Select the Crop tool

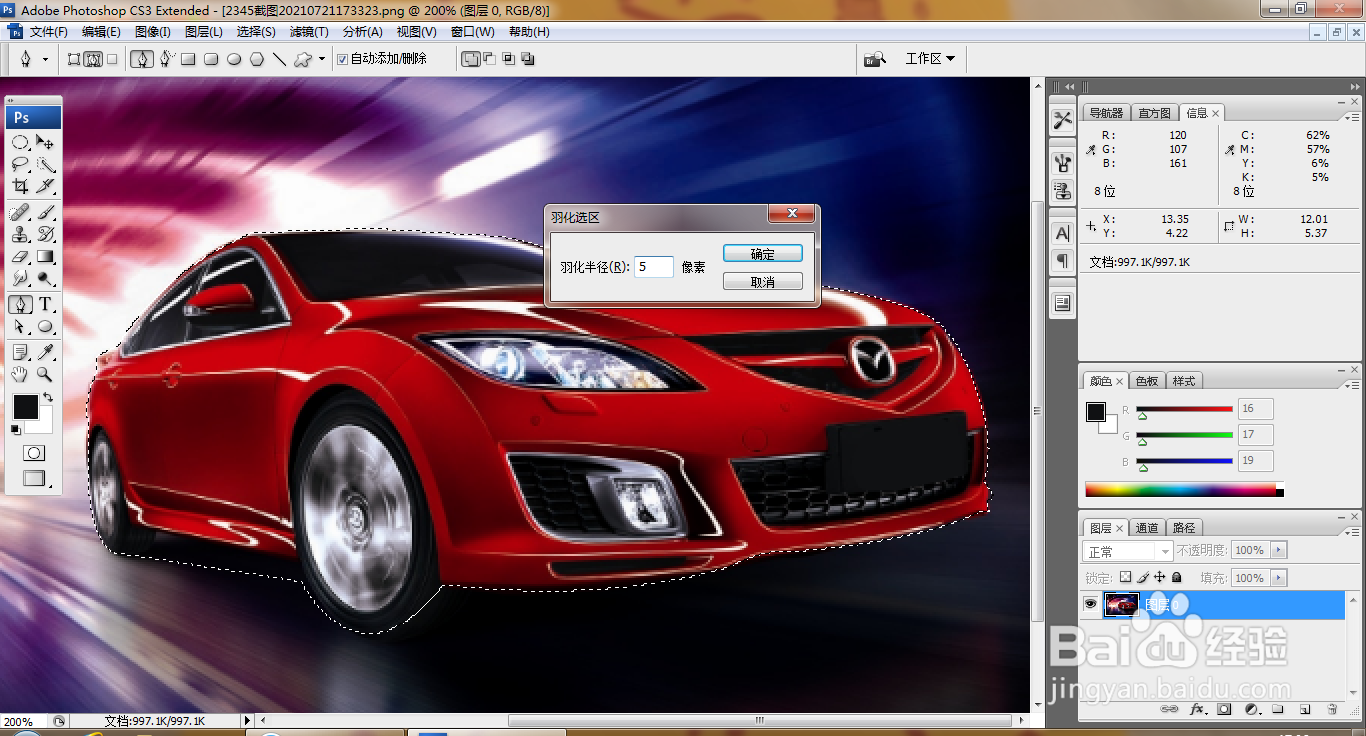[20, 186]
